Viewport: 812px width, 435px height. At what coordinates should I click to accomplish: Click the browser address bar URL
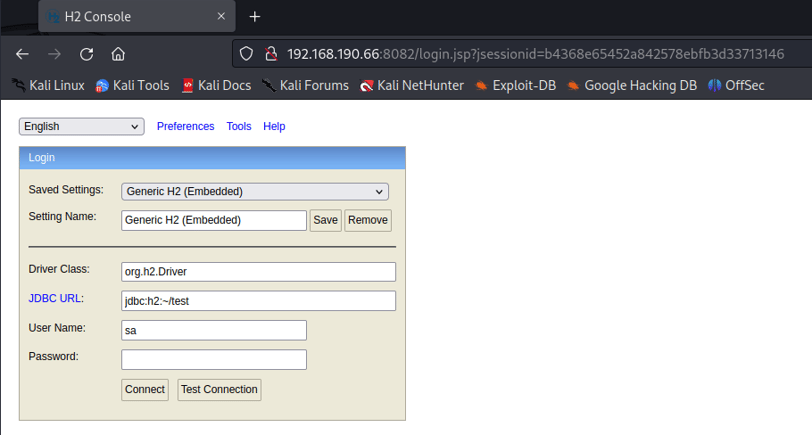pos(535,54)
